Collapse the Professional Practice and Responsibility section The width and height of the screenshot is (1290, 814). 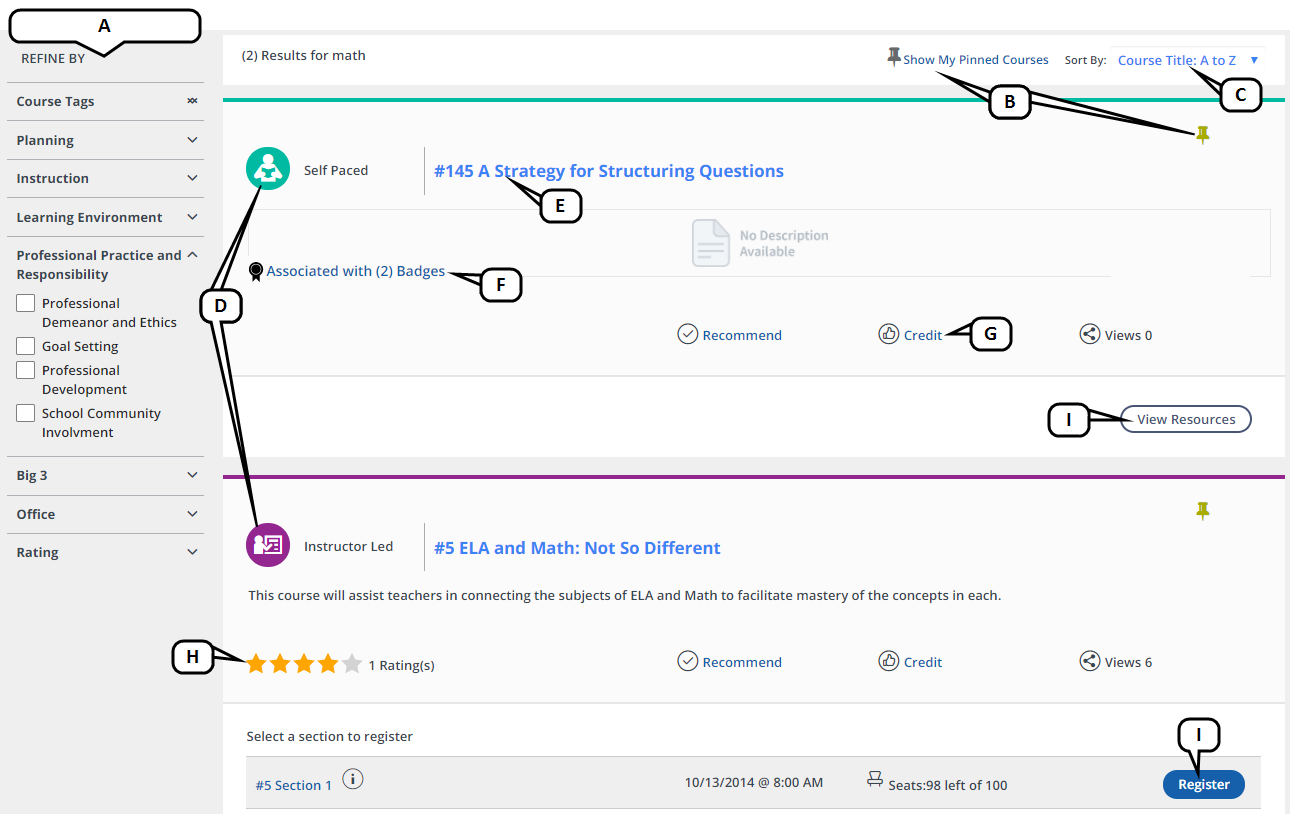click(193, 255)
